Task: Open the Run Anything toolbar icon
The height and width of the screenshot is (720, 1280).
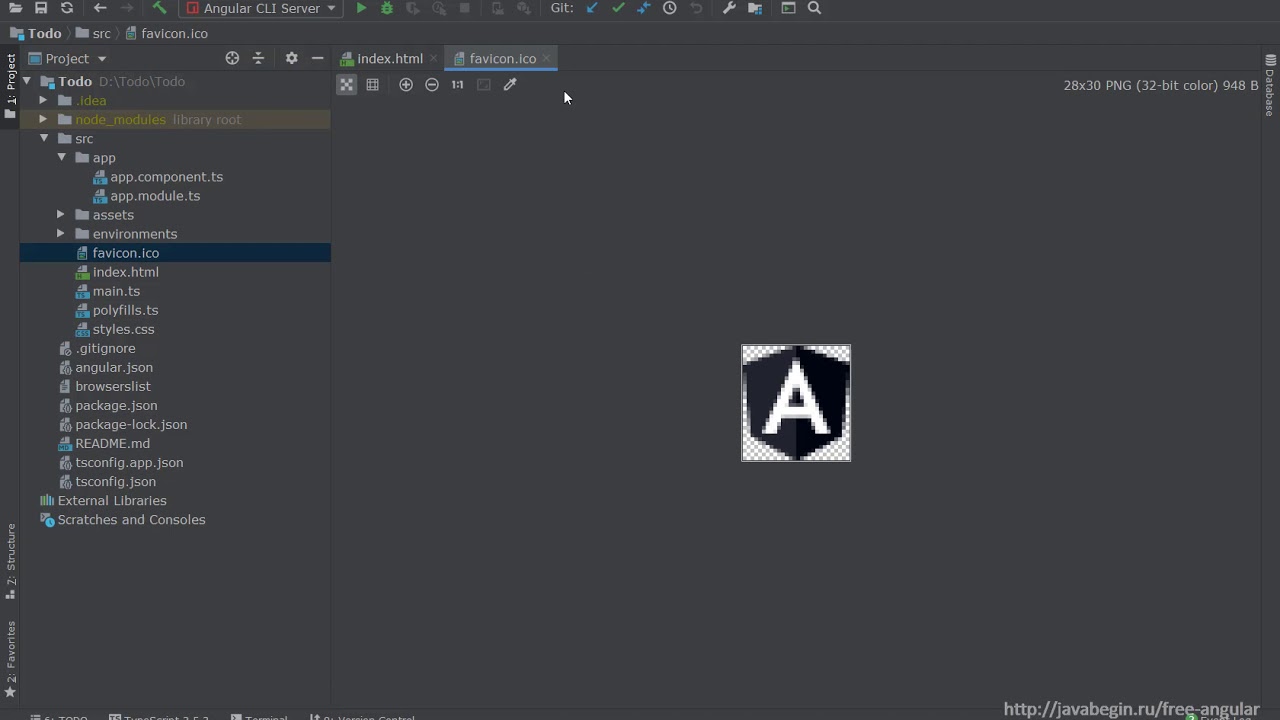Action: (x=788, y=8)
